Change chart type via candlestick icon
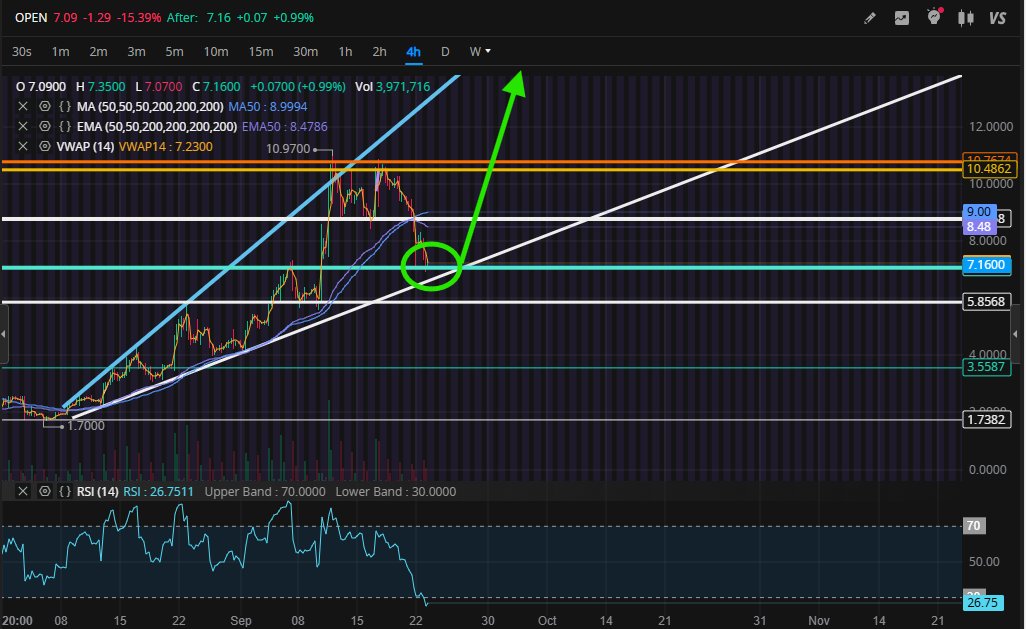 click(x=966, y=18)
